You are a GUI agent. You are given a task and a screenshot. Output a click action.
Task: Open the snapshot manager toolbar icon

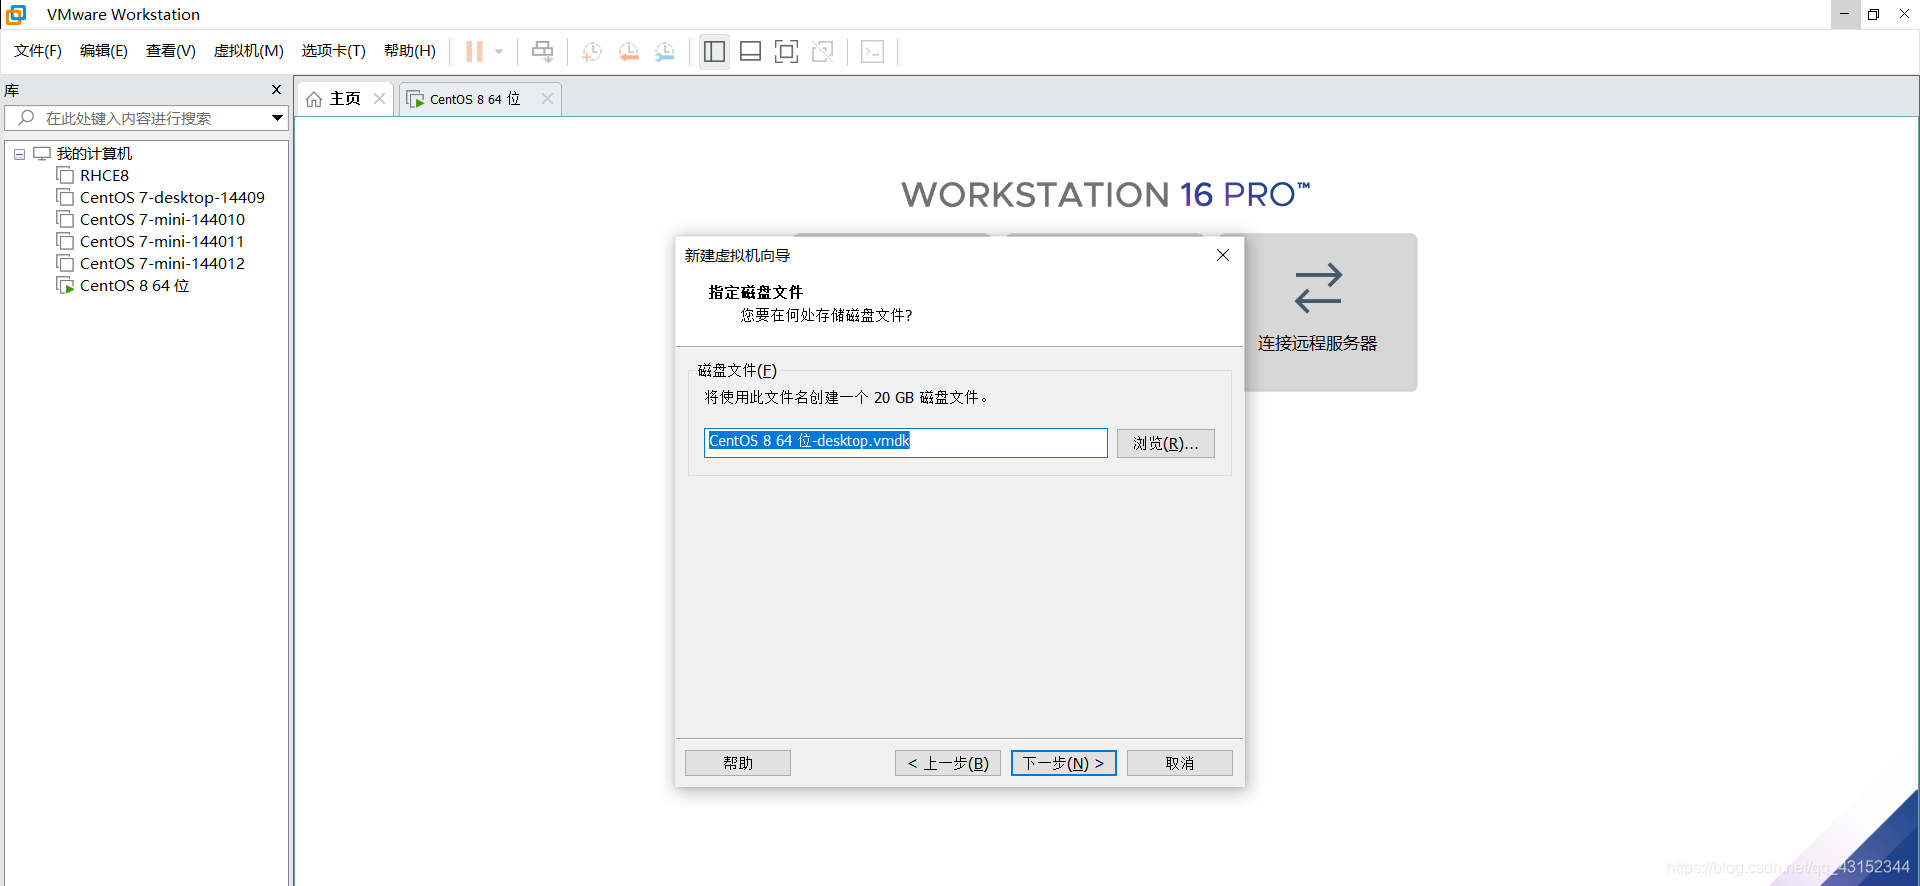pos(664,51)
